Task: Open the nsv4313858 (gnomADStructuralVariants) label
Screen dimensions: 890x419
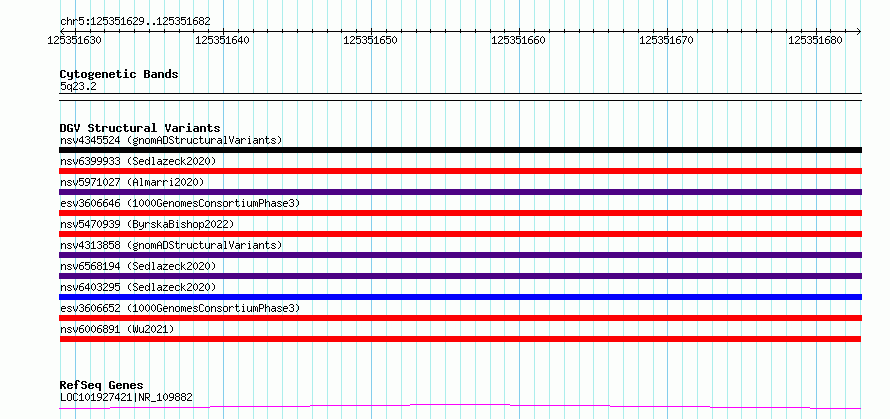Action: (x=171, y=245)
